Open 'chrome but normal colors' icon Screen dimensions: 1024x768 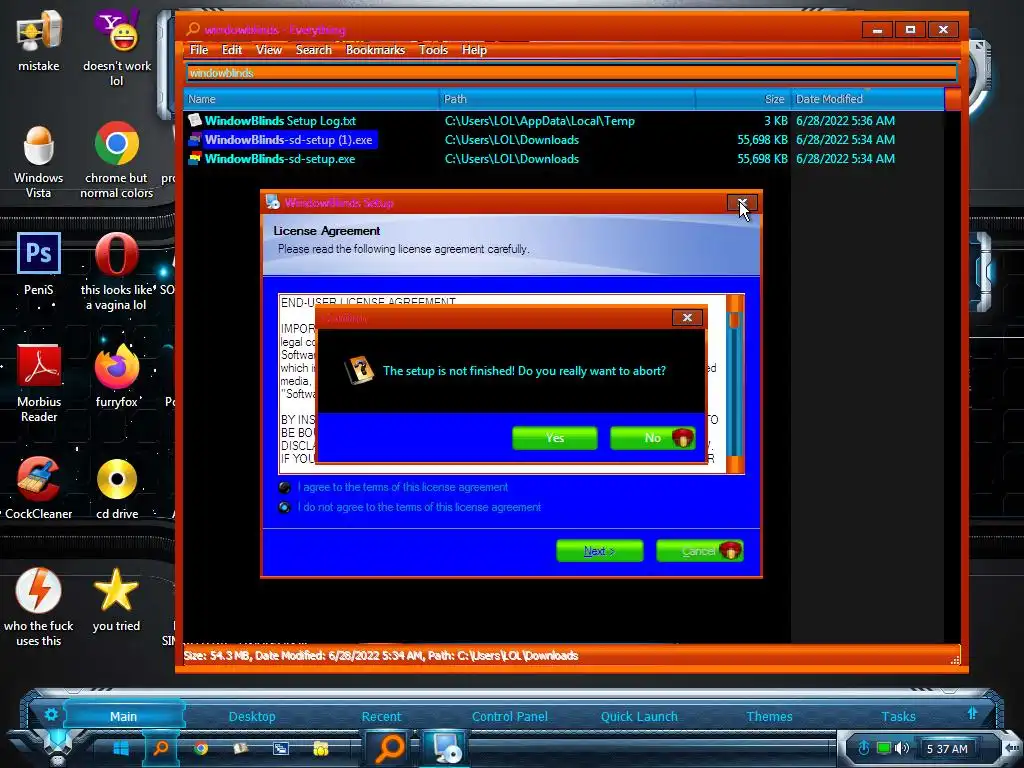click(117, 160)
